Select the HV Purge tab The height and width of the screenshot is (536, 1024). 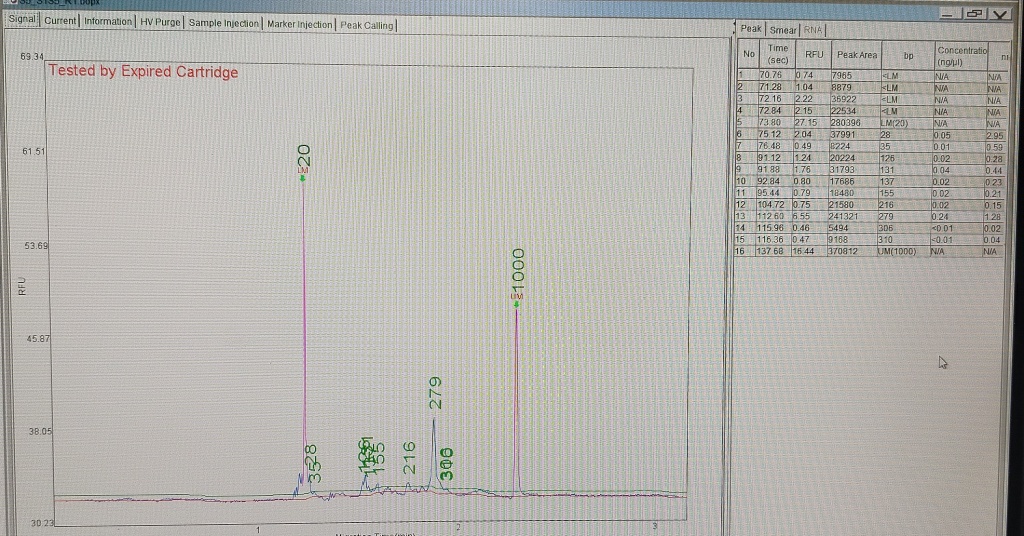click(x=160, y=21)
